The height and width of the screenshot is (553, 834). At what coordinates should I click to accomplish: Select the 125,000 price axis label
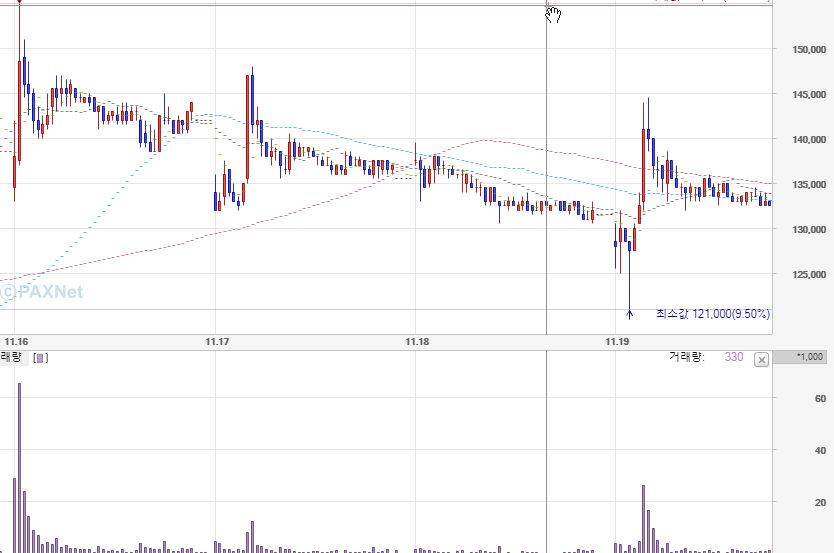point(809,275)
